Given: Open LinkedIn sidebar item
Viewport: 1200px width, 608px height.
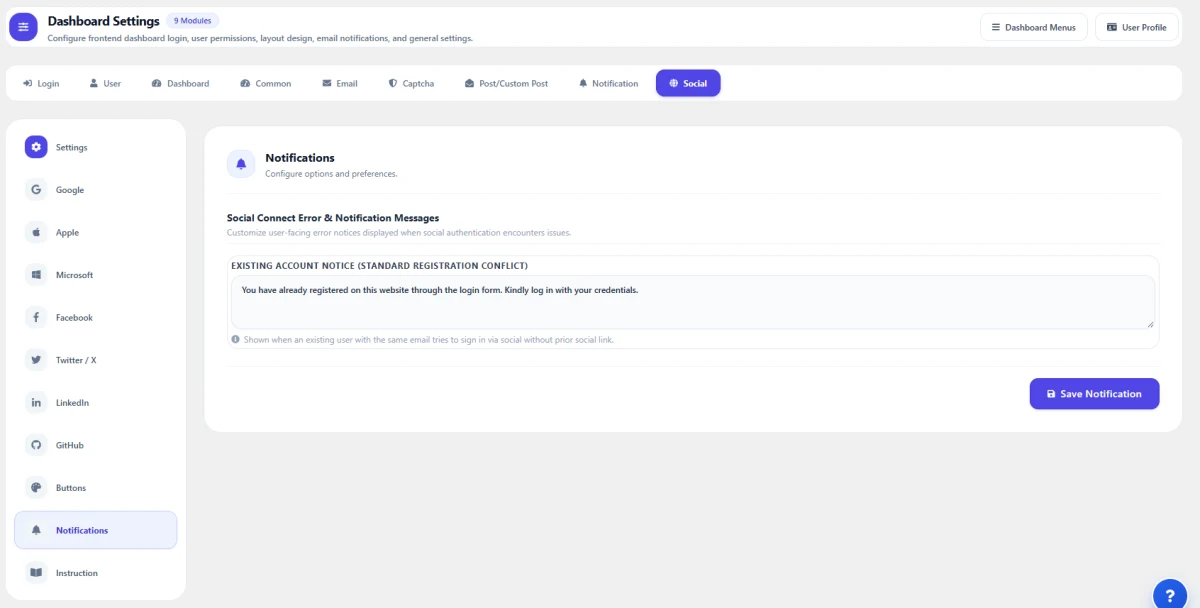Looking at the screenshot, I should [96, 402].
